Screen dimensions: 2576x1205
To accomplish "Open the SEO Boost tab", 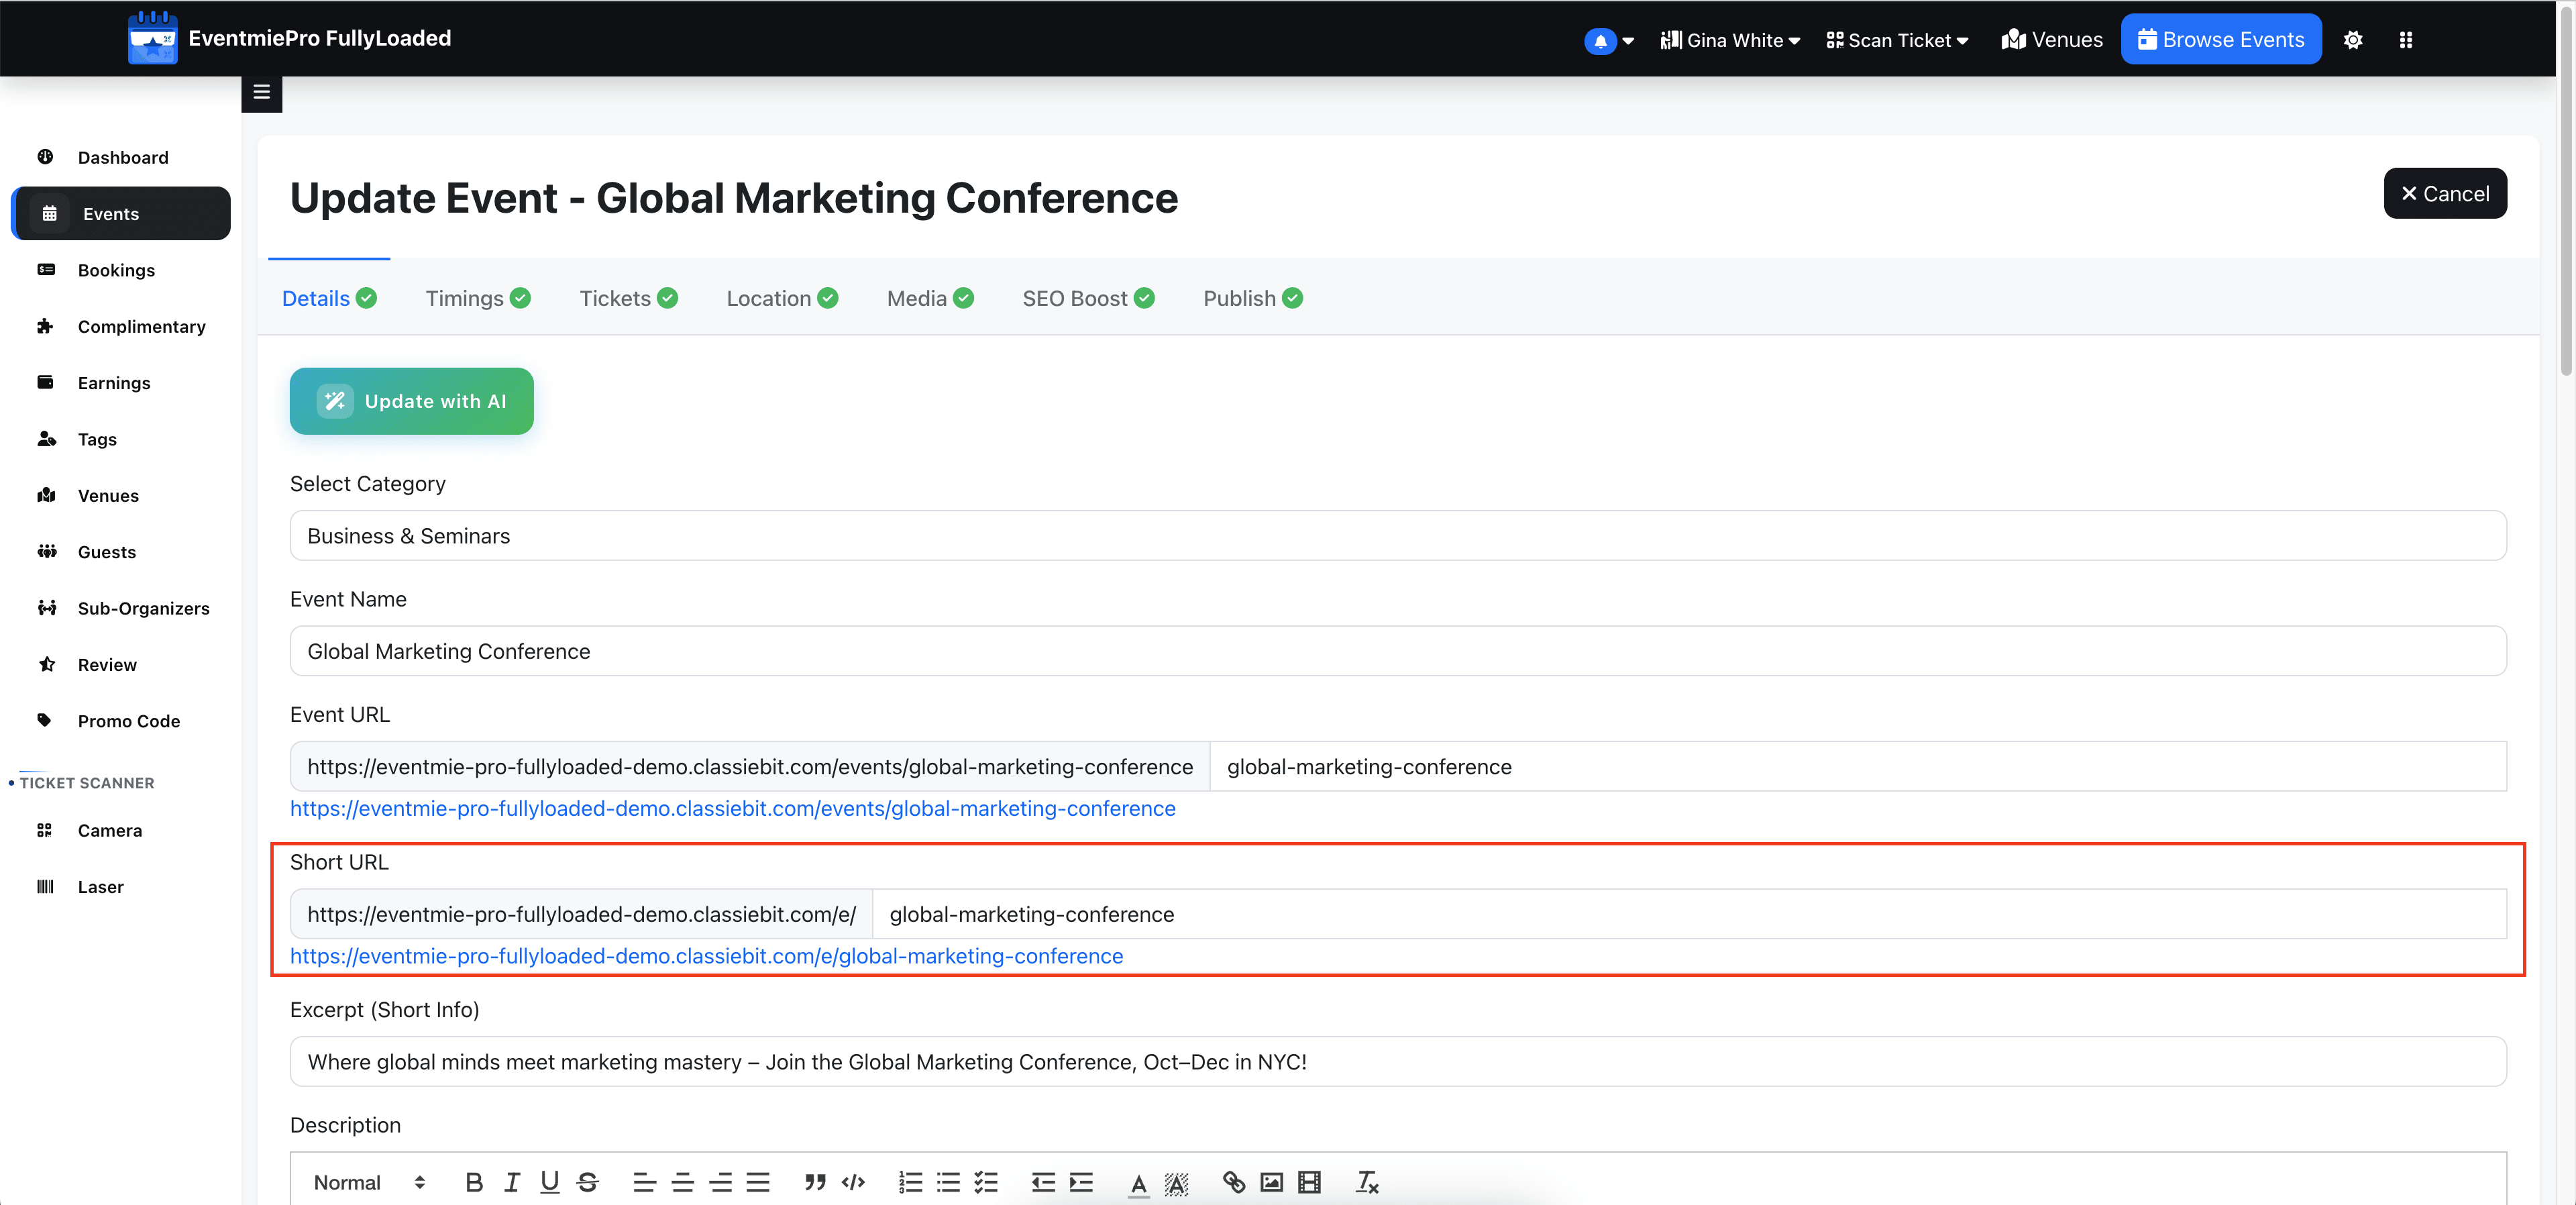I will coord(1088,298).
